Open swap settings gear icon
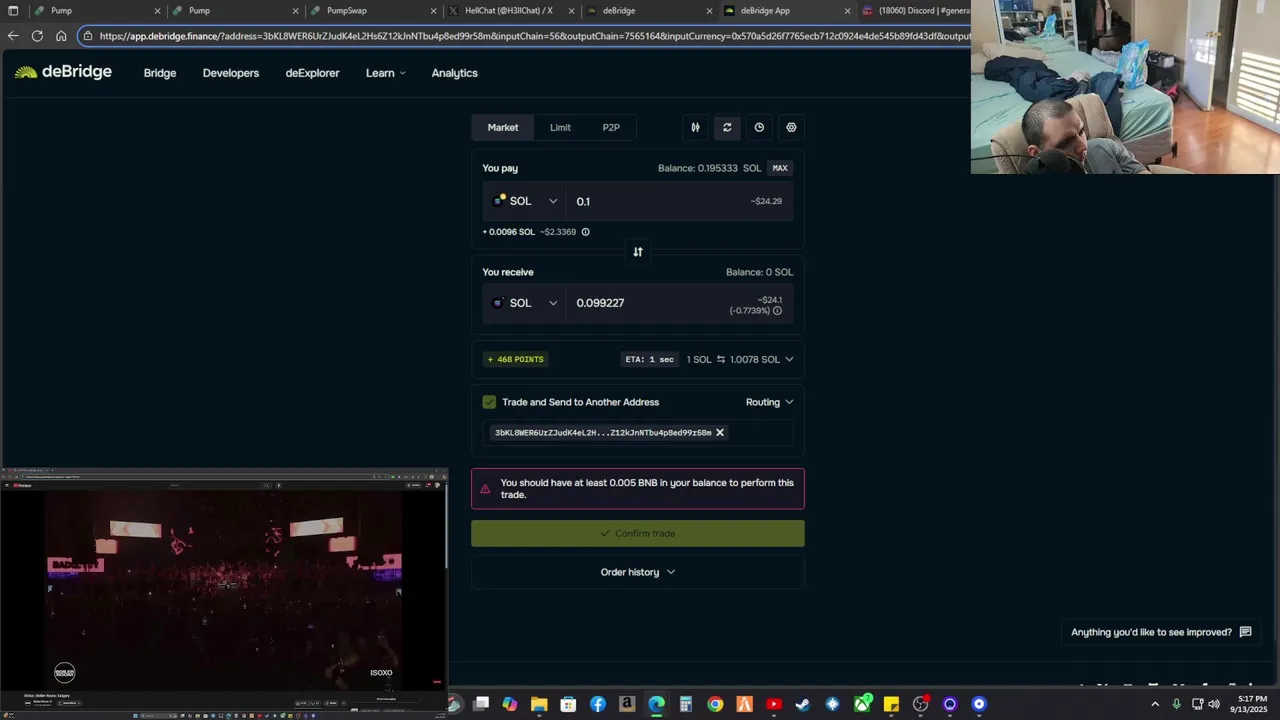1280x720 pixels. point(791,127)
